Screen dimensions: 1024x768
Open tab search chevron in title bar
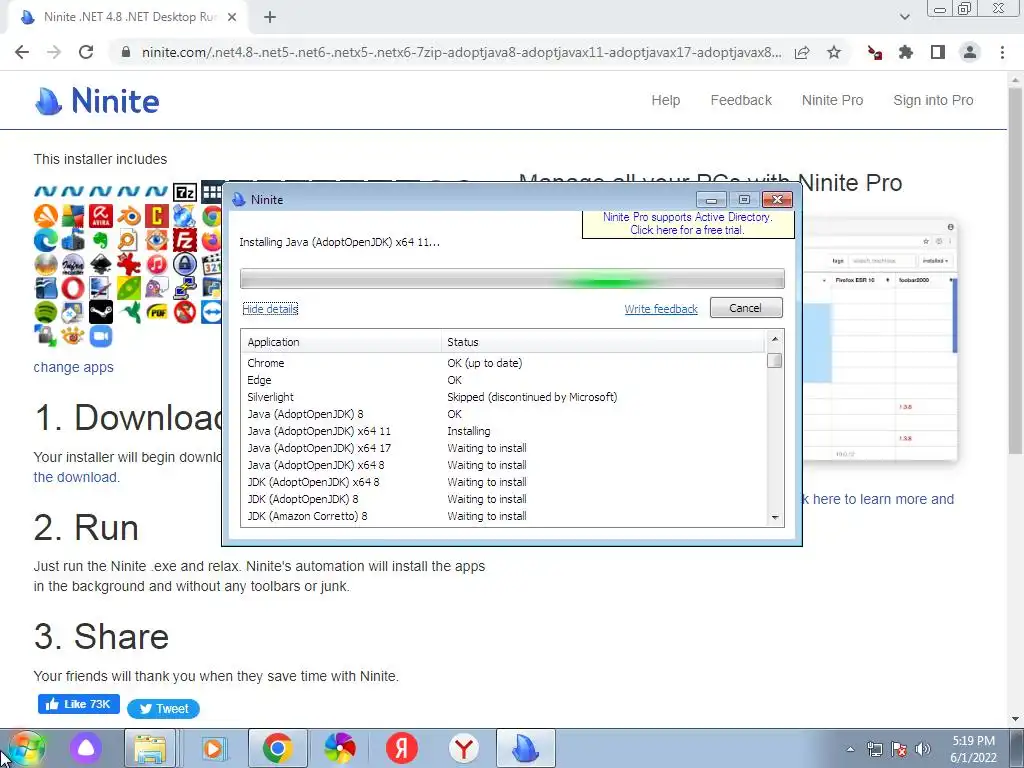[x=904, y=17]
